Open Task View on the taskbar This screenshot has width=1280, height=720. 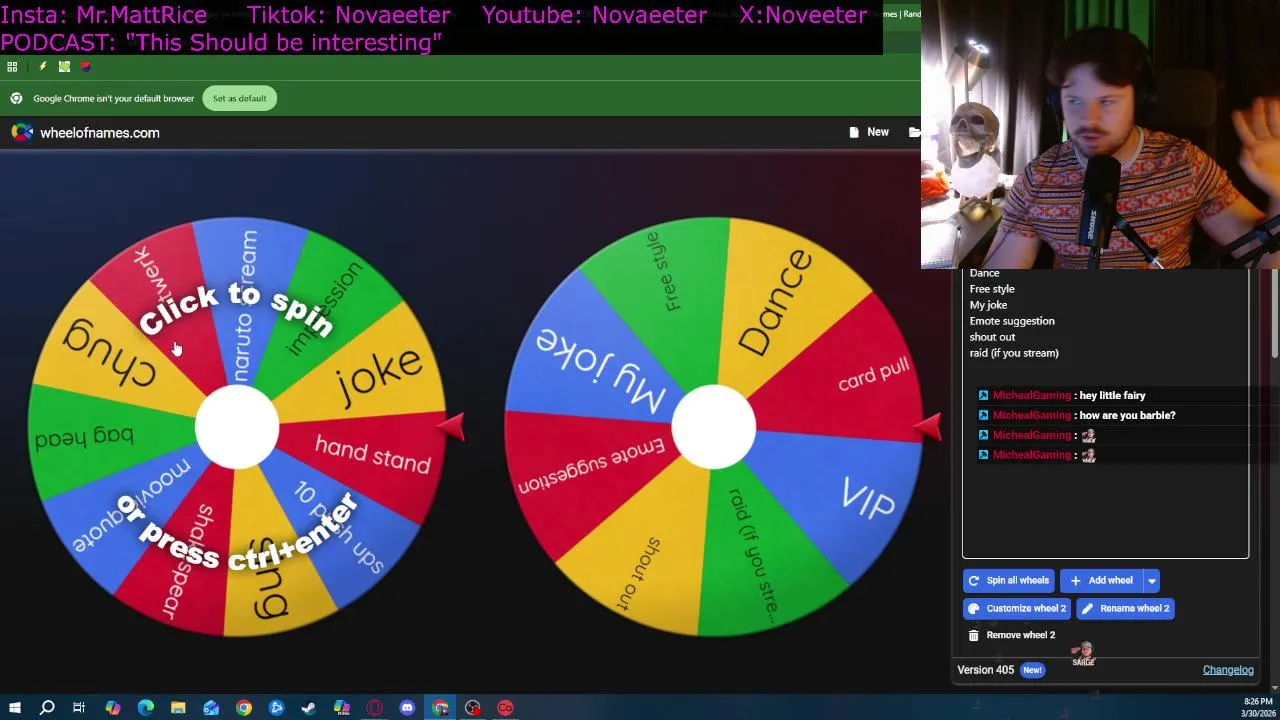79,708
